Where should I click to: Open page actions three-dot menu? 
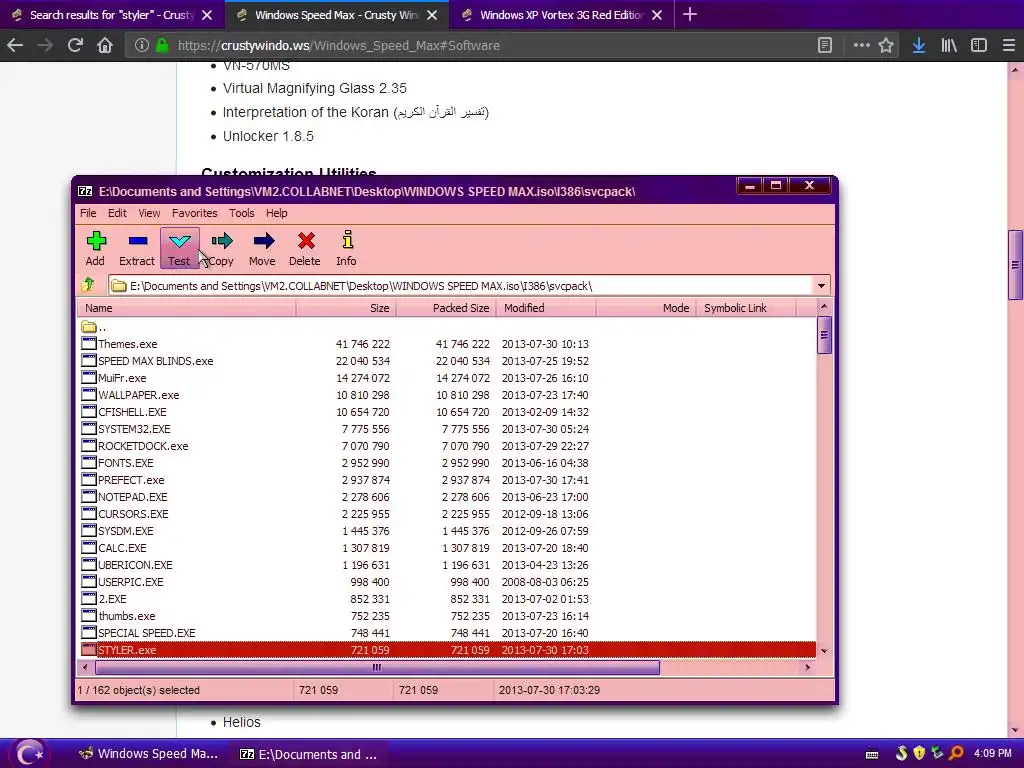(x=861, y=45)
